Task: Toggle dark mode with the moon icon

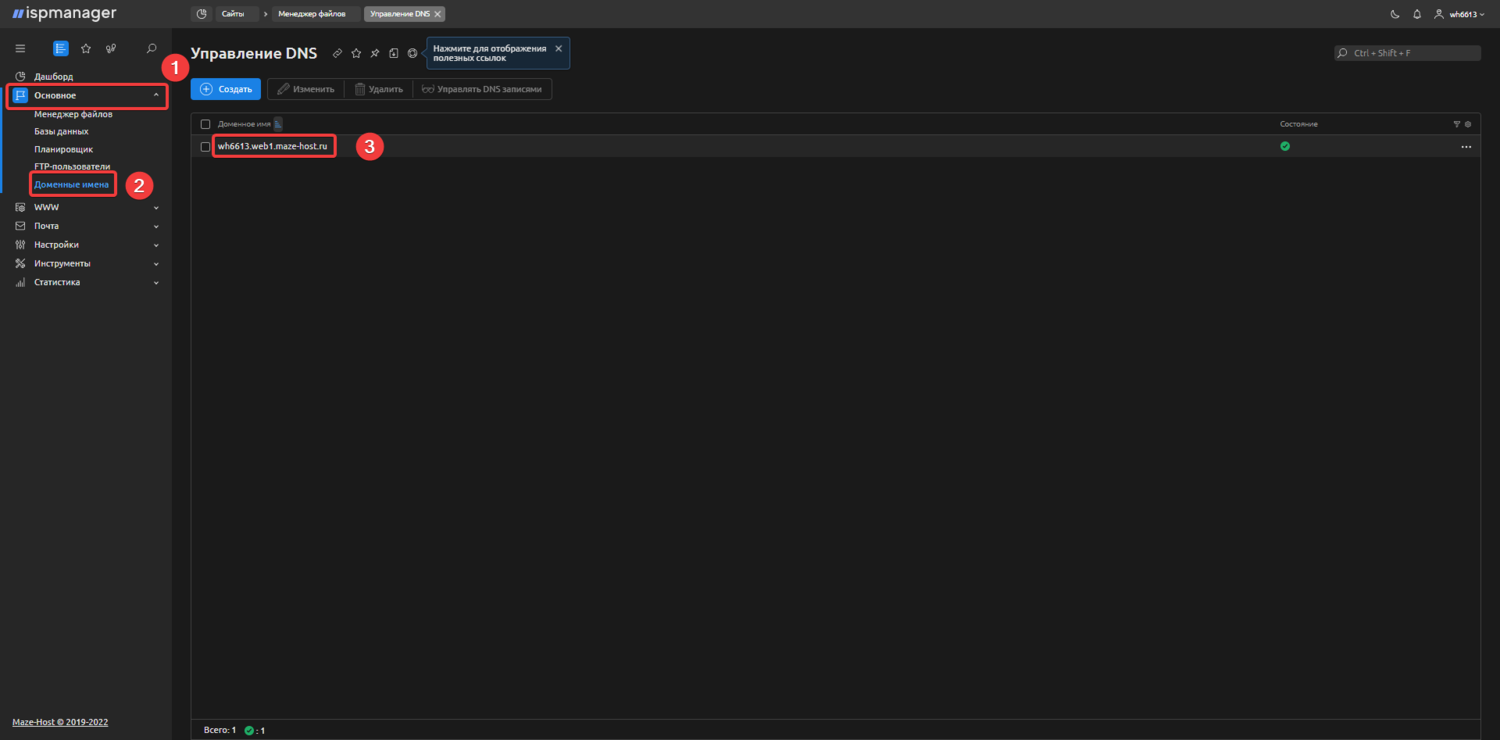Action: pyautogui.click(x=1395, y=14)
